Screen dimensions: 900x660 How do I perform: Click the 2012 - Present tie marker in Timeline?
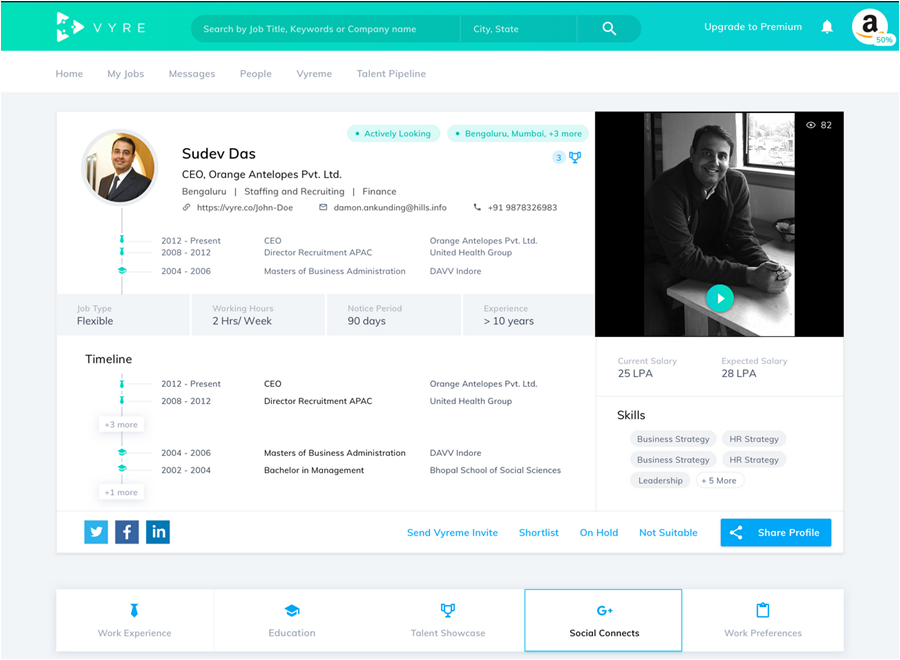[122, 383]
